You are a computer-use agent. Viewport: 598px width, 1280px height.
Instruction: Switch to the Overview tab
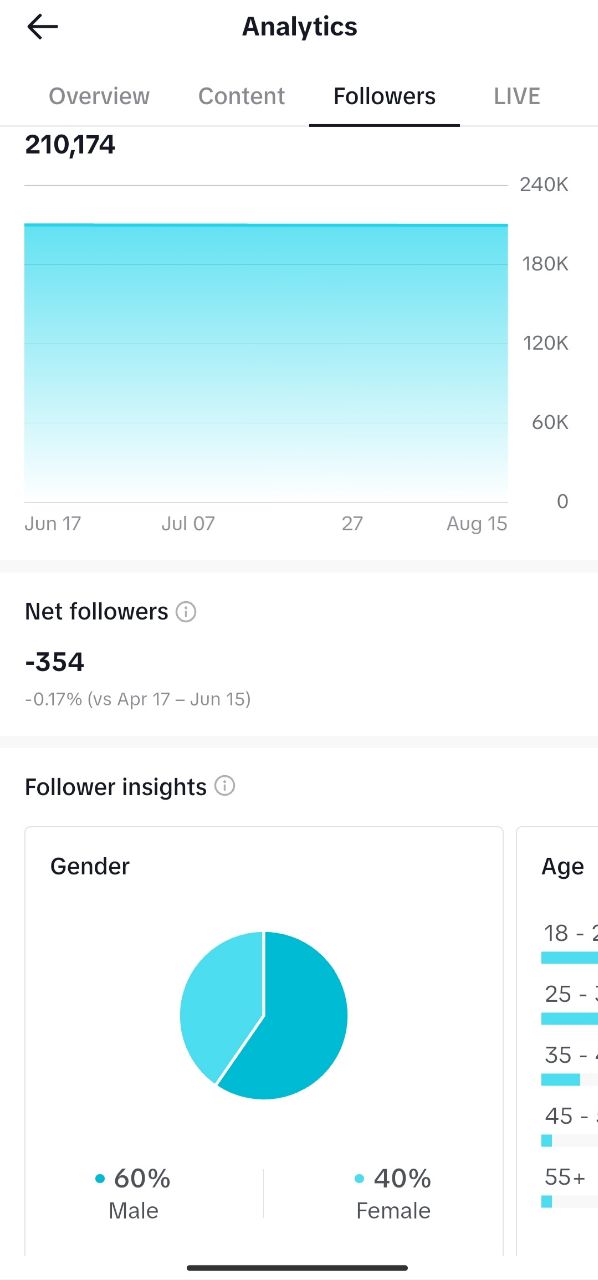[99, 96]
